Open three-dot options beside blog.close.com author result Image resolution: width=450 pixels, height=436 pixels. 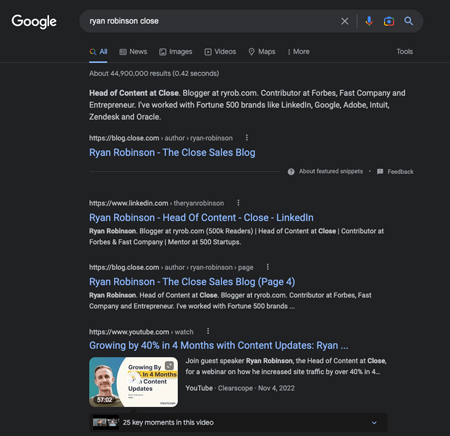pyautogui.click(x=247, y=138)
